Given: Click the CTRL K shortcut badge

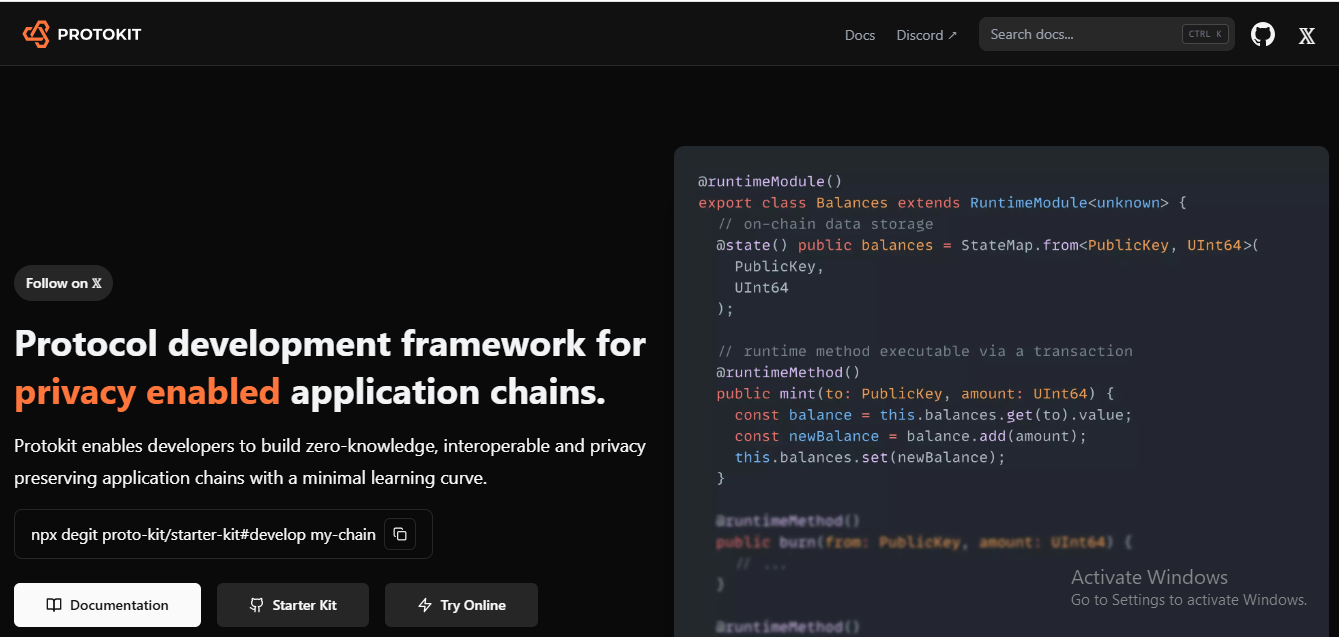Looking at the screenshot, I should (x=1206, y=34).
